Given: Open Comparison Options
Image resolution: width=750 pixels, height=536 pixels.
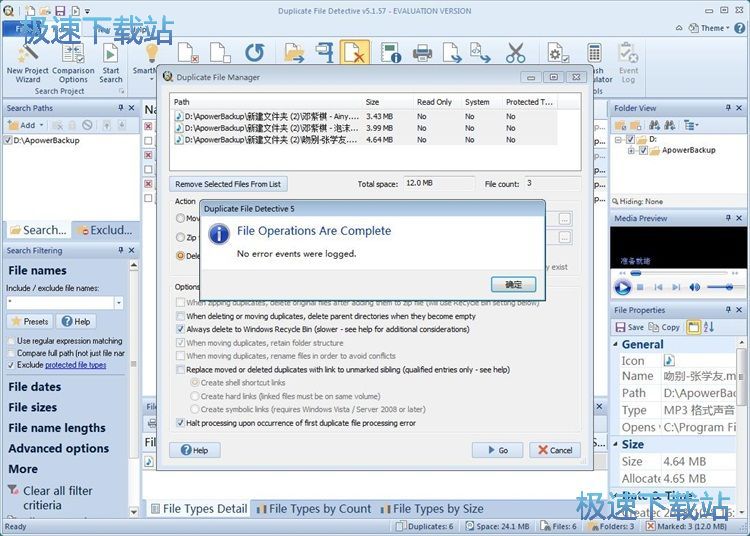Looking at the screenshot, I should (73, 64).
